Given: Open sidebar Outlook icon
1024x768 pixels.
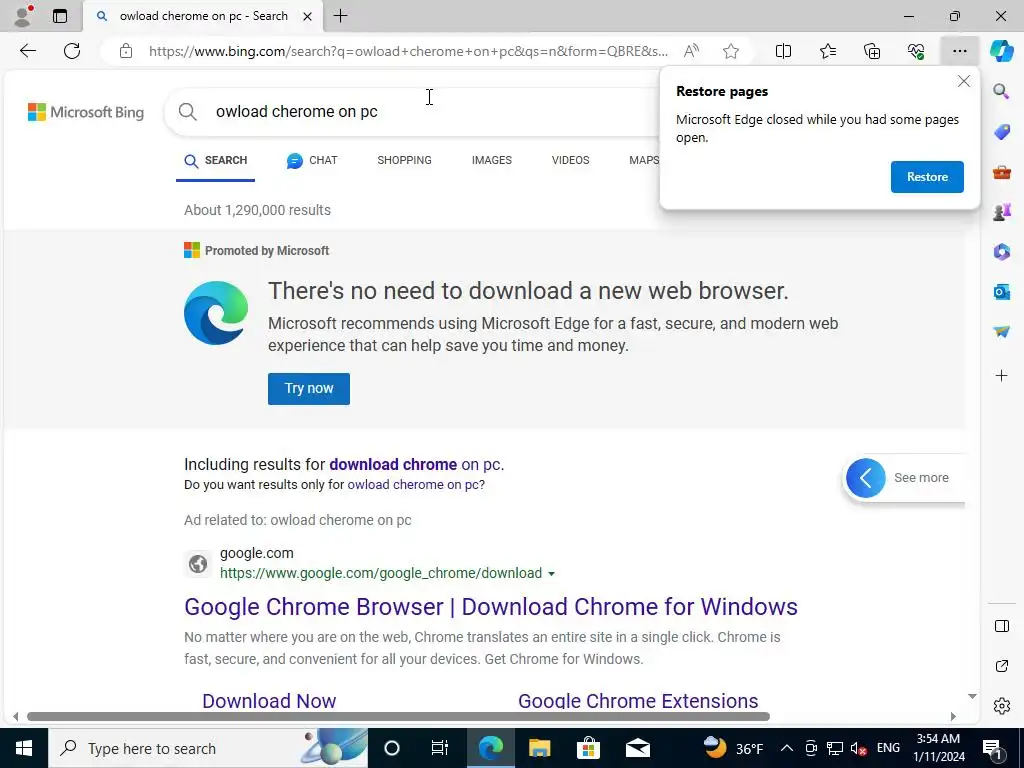Looking at the screenshot, I should pyautogui.click(x=1001, y=292).
